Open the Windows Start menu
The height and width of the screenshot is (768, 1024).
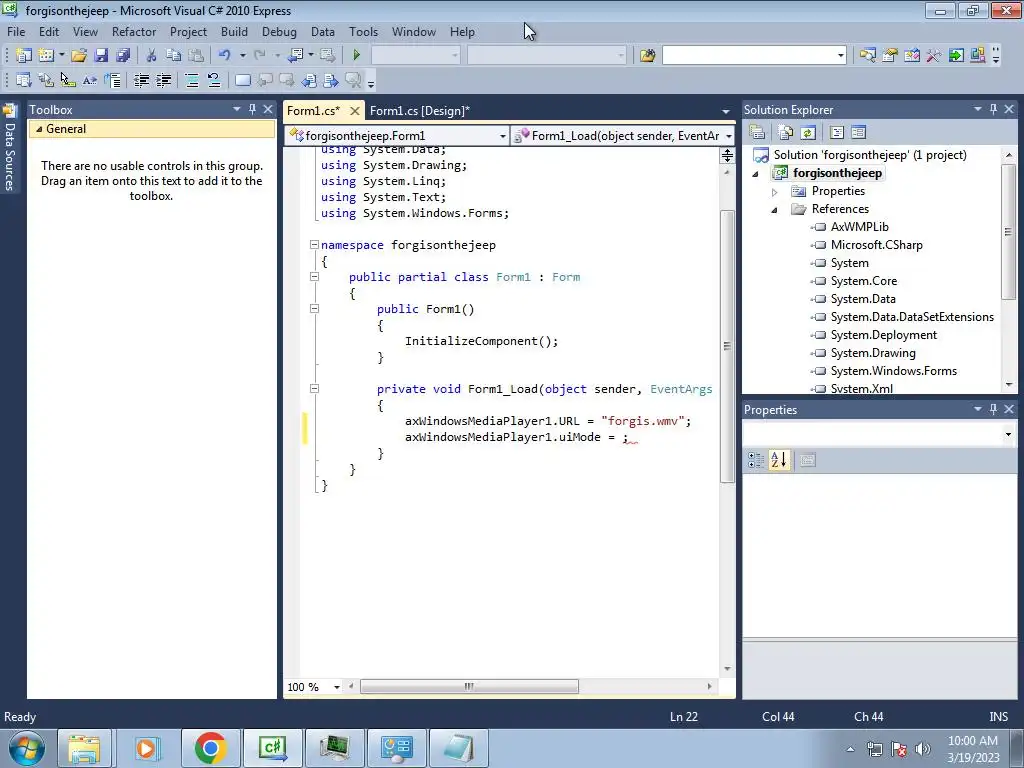click(26, 748)
